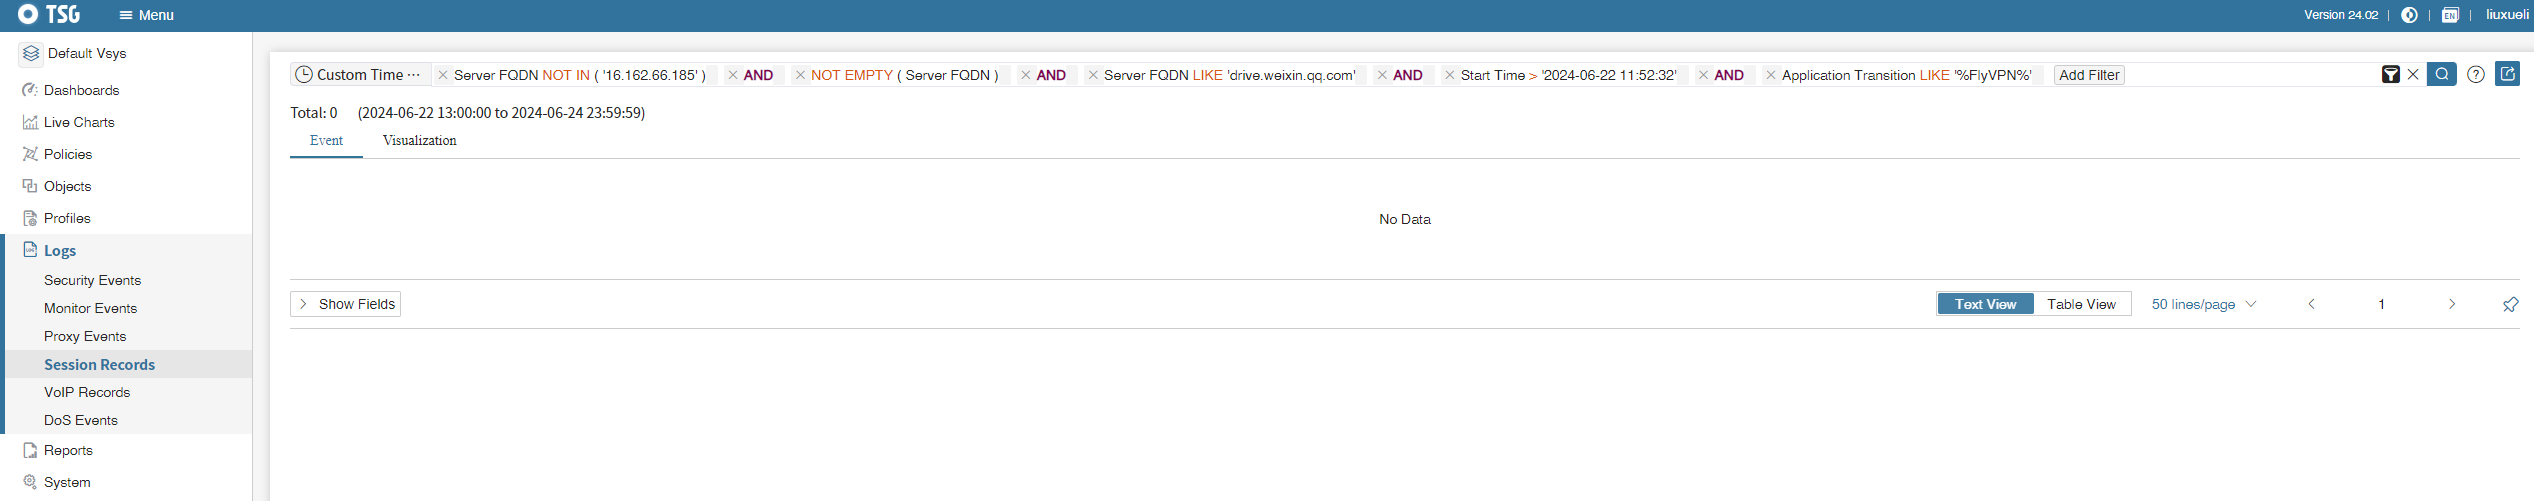Click the EN language icon

pyautogui.click(x=2449, y=15)
